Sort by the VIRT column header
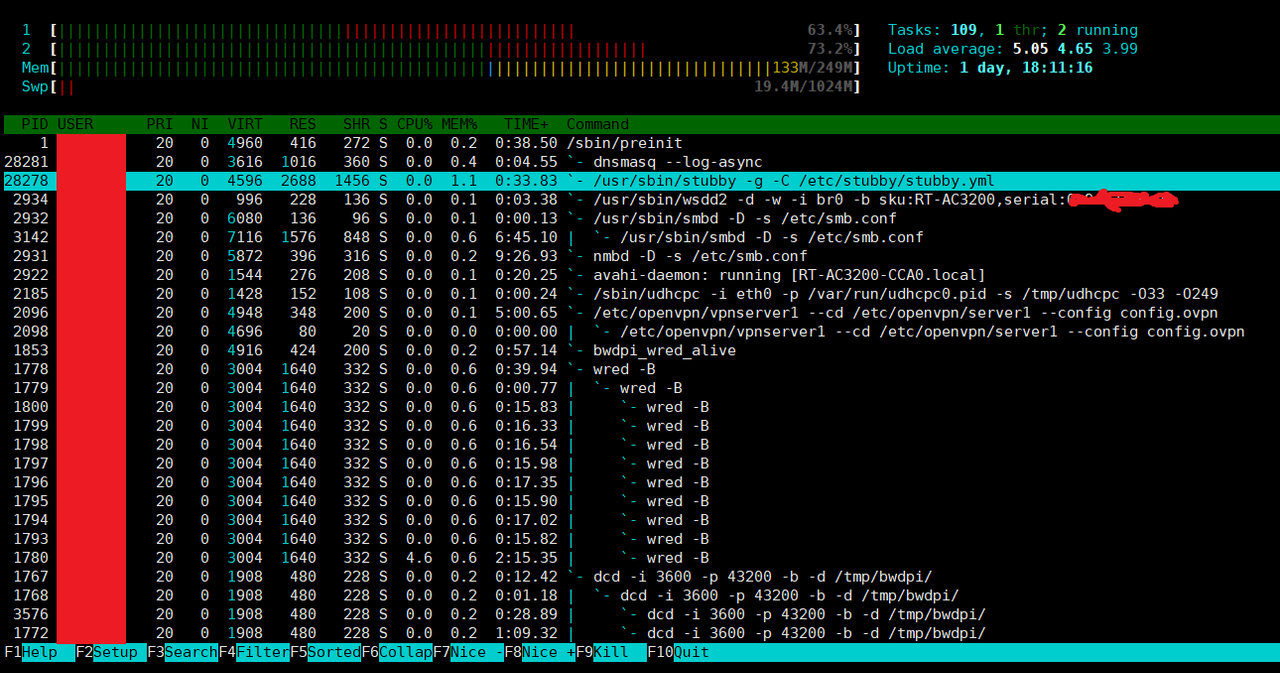The image size is (1280, 673). click(x=245, y=124)
